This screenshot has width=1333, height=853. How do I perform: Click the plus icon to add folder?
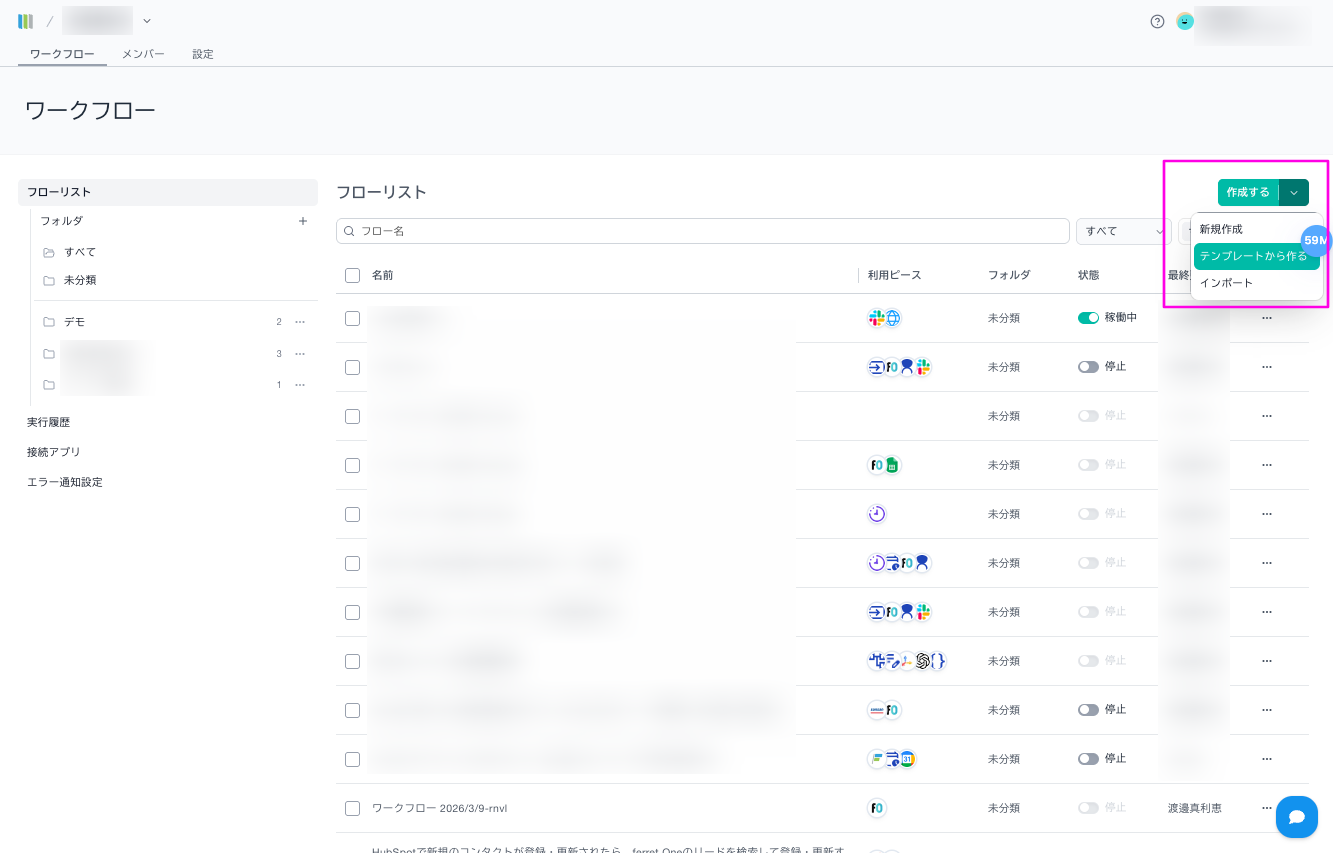click(303, 221)
